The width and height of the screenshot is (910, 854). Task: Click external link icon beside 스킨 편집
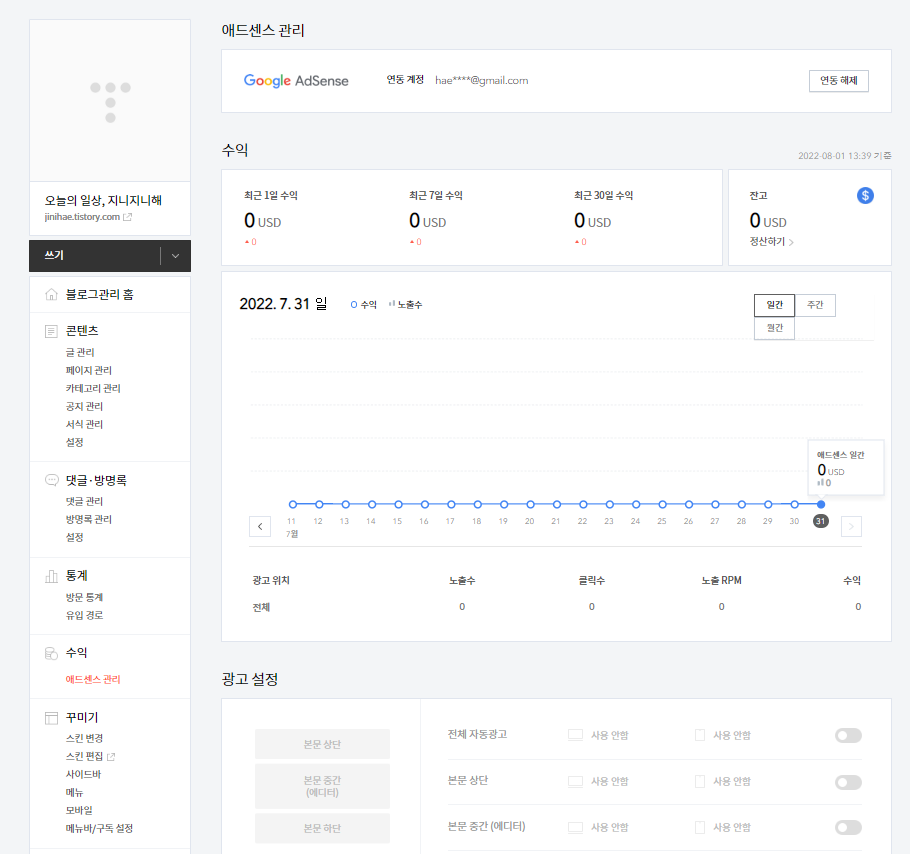coord(111,757)
